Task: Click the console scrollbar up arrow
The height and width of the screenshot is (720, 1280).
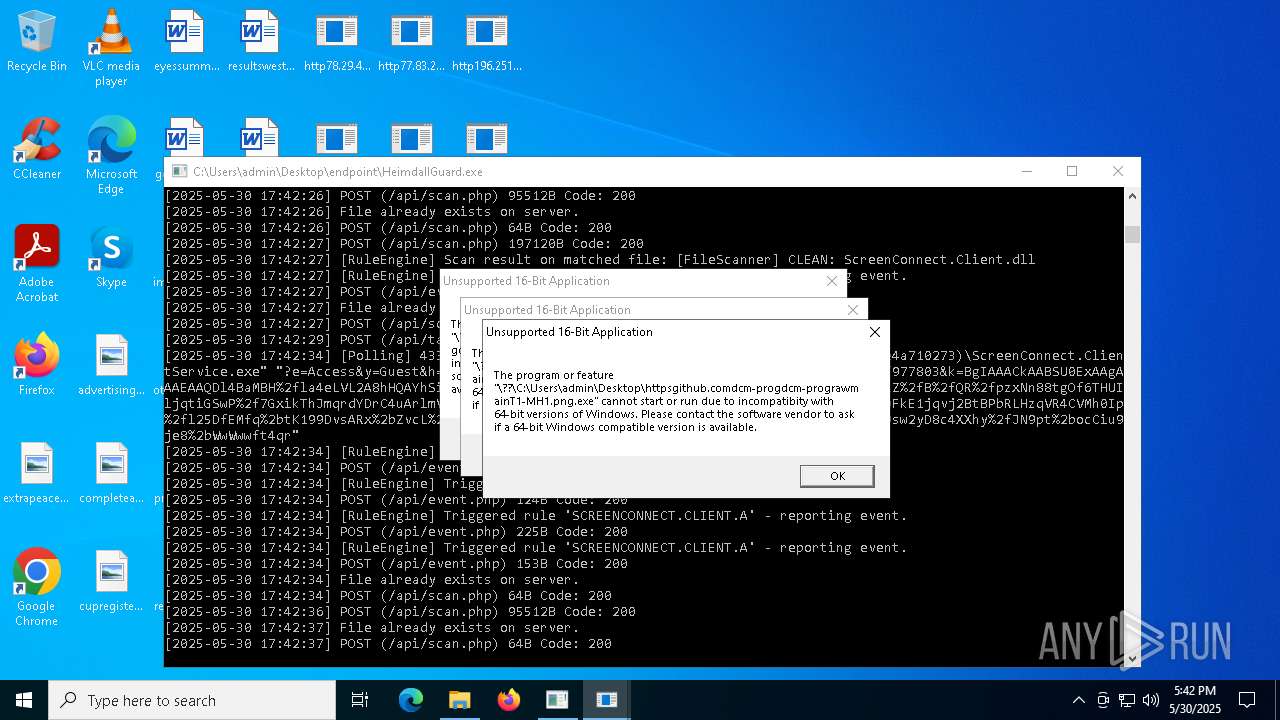Action: tap(1132, 196)
